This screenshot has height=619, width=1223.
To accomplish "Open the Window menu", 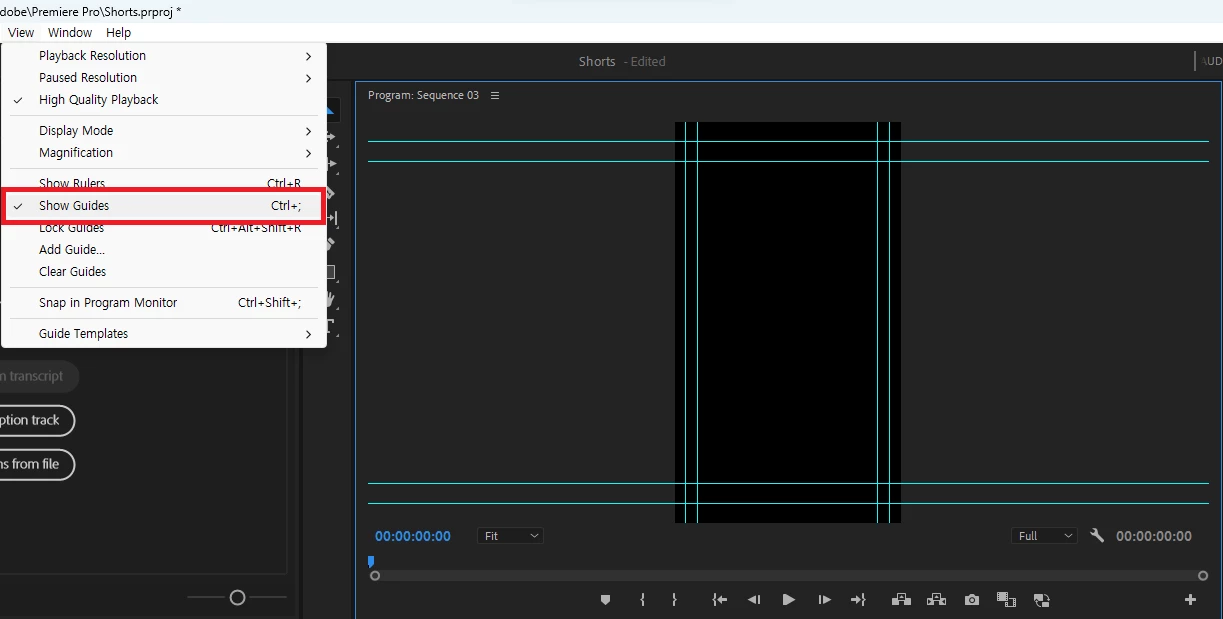I will [70, 33].
